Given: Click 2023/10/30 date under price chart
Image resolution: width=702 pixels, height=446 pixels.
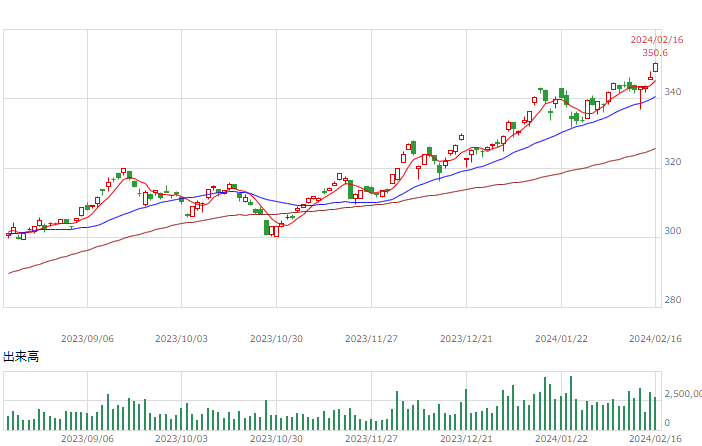Looking at the screenshot, I should pos(276,339).
